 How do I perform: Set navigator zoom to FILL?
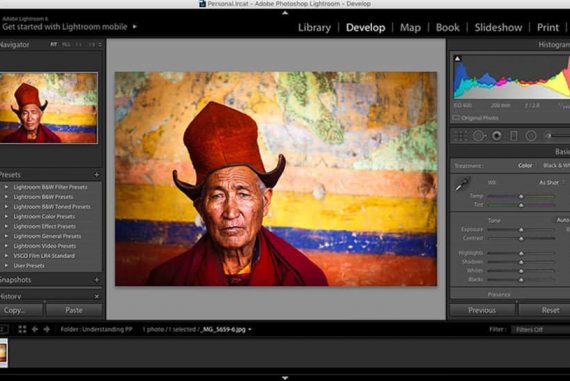pyautogui.click(x=66, y=44)
